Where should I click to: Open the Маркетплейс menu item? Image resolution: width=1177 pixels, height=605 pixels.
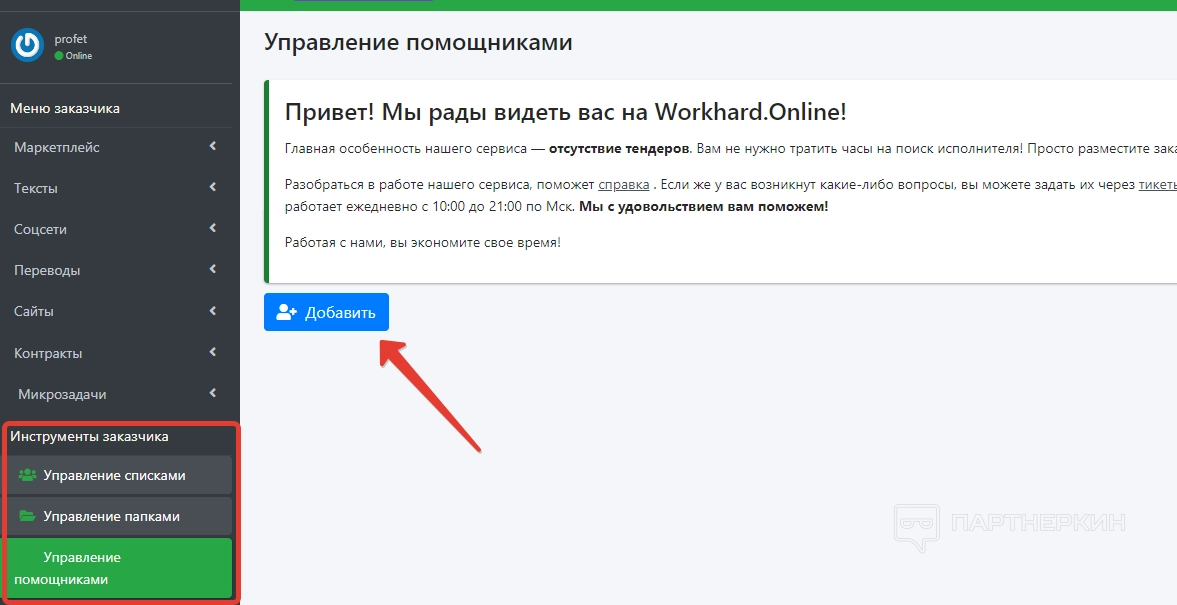[116, 147]
